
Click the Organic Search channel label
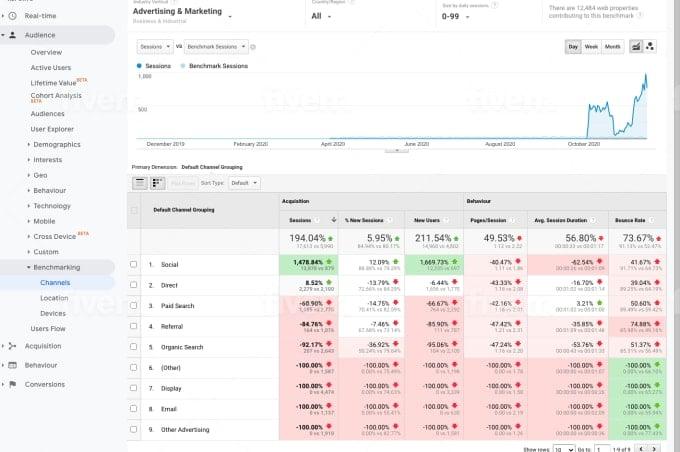coord(182,347)
